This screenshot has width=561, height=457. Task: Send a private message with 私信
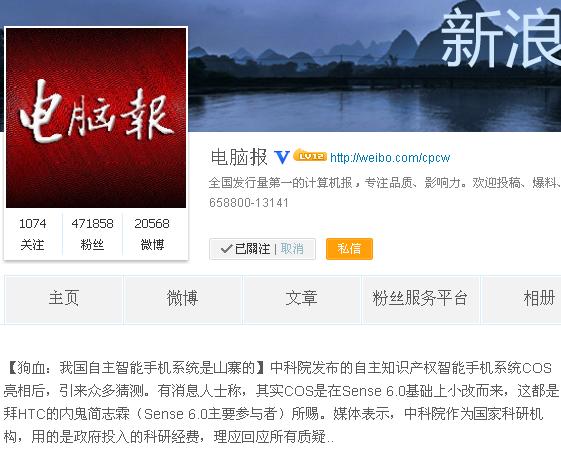349,249
